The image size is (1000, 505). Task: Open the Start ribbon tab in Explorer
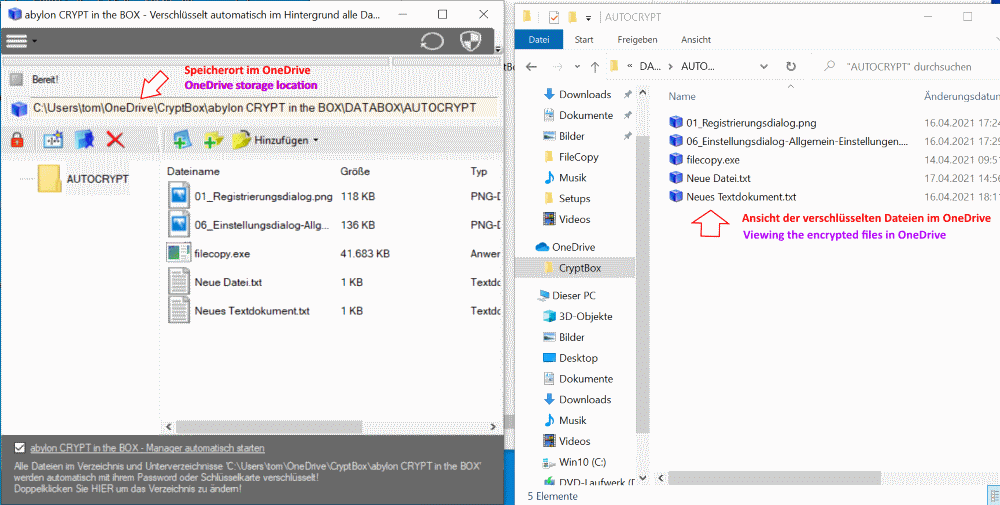[584, 40]
